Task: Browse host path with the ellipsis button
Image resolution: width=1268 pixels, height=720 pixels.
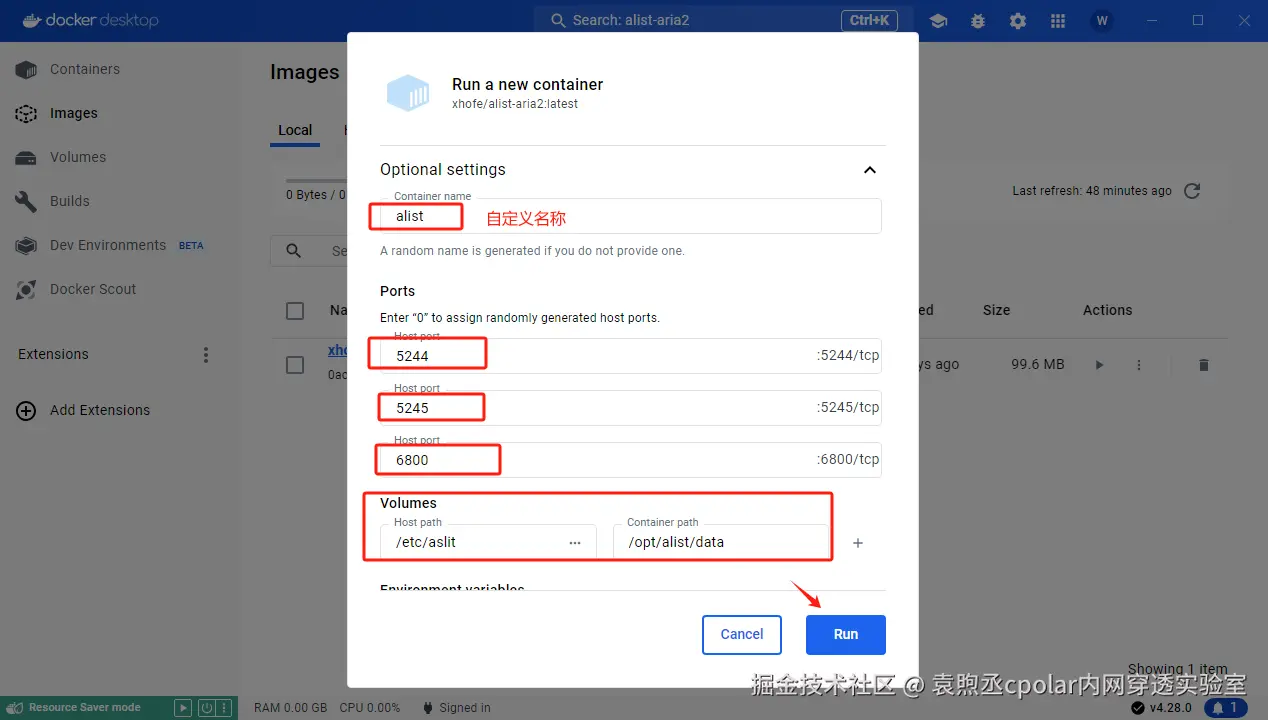Action: tap(575, 542)
